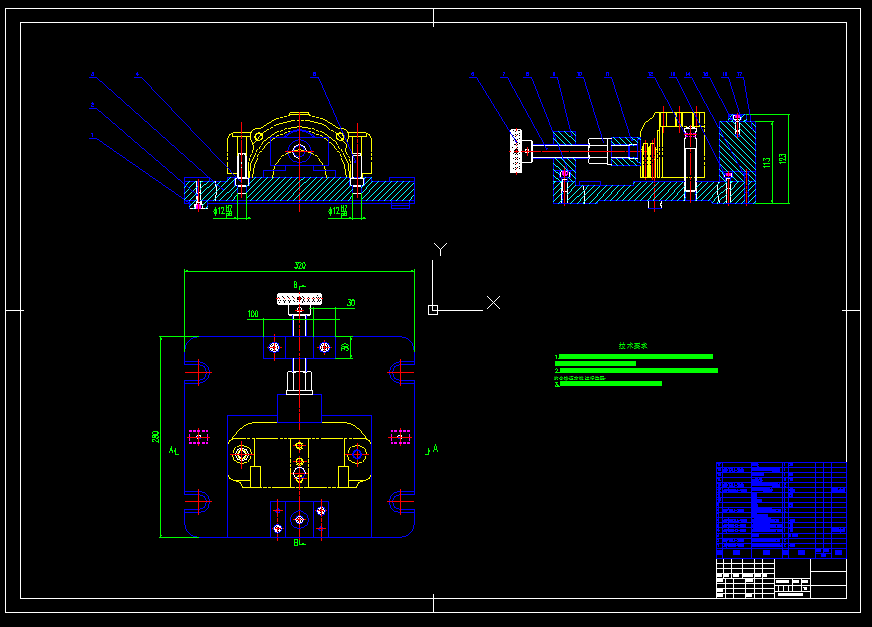The height and width of the screenshot is (627, 872).
Task: Select the right magenta dashed locating pin
Action: (400, 437)
